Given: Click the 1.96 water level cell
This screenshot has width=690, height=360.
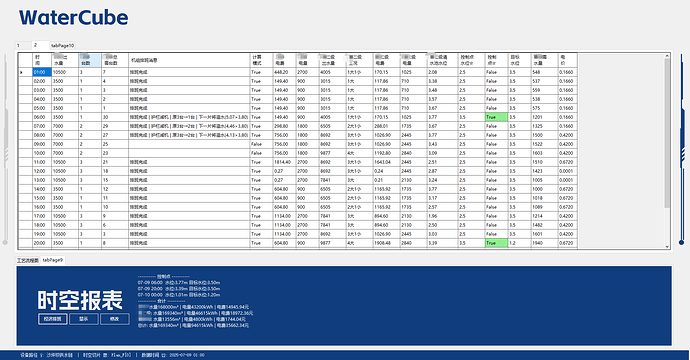Looking at the screenshot, I should coord(442,216).
